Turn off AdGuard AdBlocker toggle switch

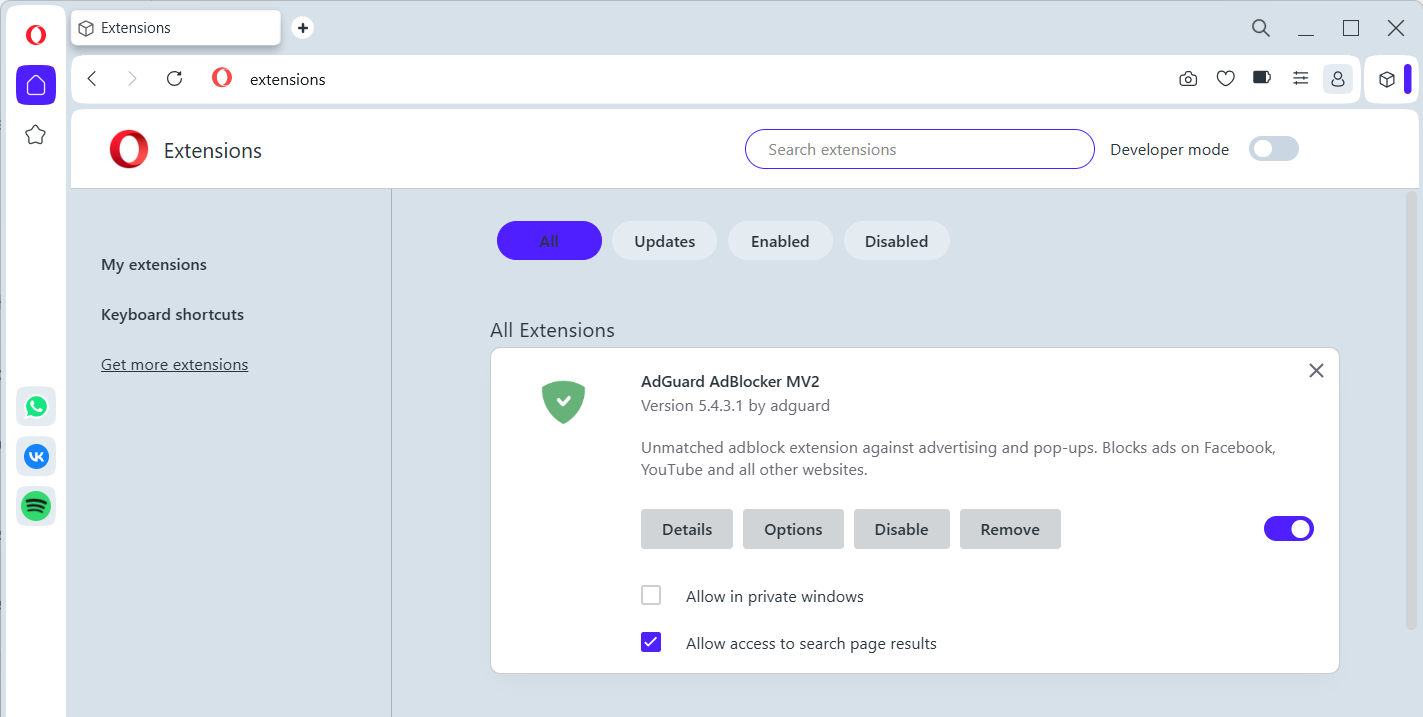pos(1289,529)
